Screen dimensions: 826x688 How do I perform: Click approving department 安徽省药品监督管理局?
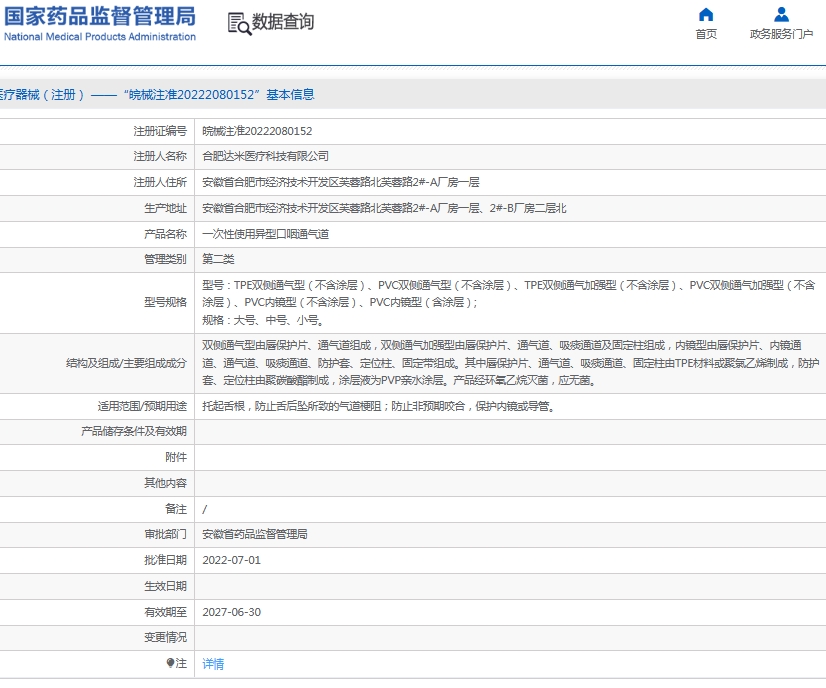255,535
